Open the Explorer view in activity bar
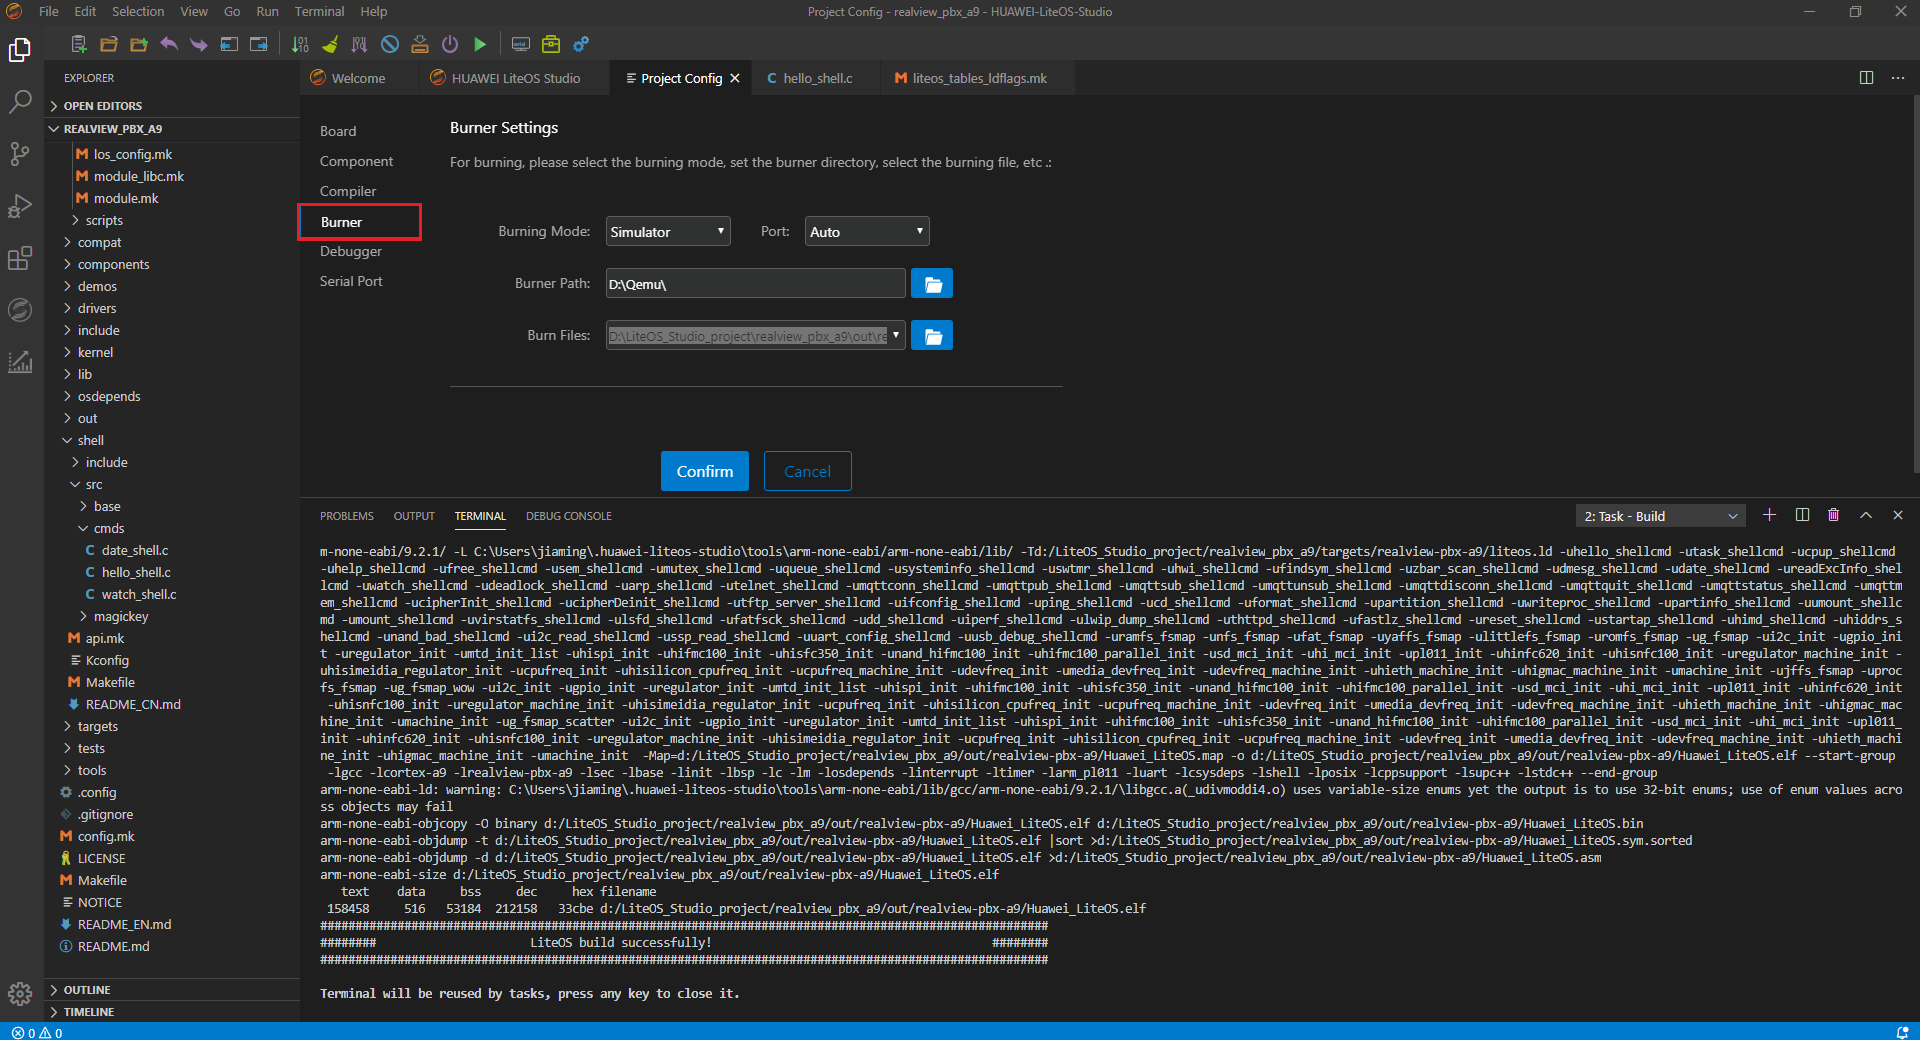Screen dimensions: 1920x1040 pyautogui.click(x=20, y=50)
